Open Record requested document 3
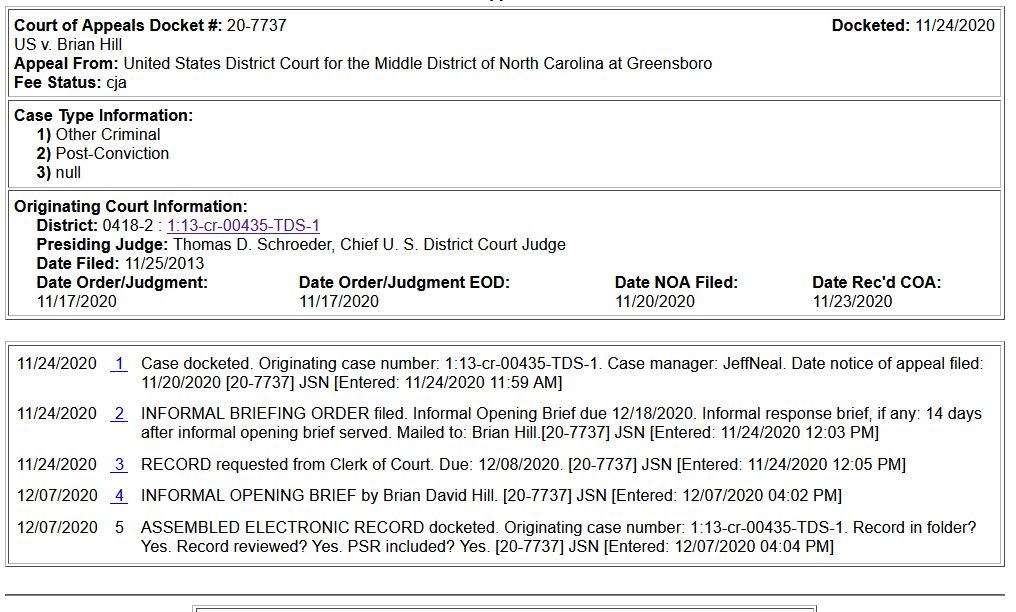Image resolution: width=1016 pixels, height=612 pixels. click(x=119, y=464)
